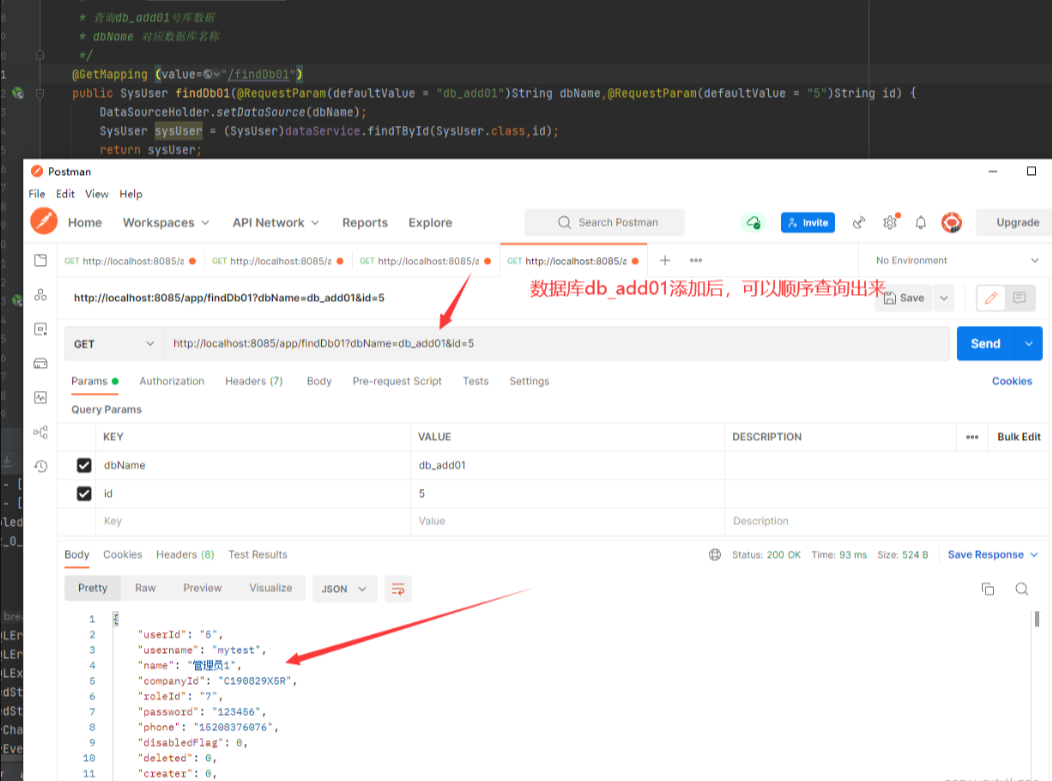Click the empty Key parameter field
Image resolution: width=1052 pixels, height=781 pixels.
[x=255, y=521]
